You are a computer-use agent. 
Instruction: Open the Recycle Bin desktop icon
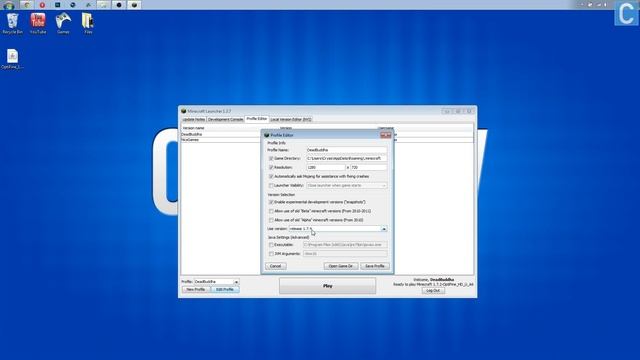click(12, 23)
